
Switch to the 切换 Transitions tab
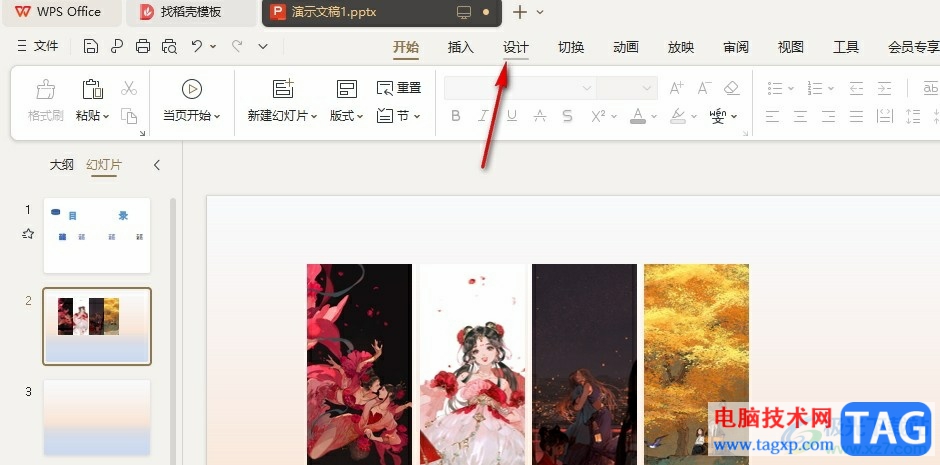click(571, 47)
